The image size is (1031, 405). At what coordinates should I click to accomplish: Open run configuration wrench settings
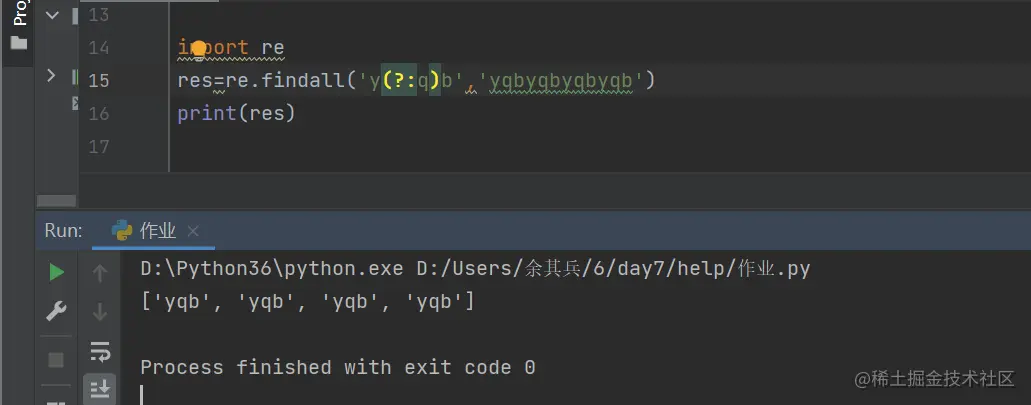(56, 313)
